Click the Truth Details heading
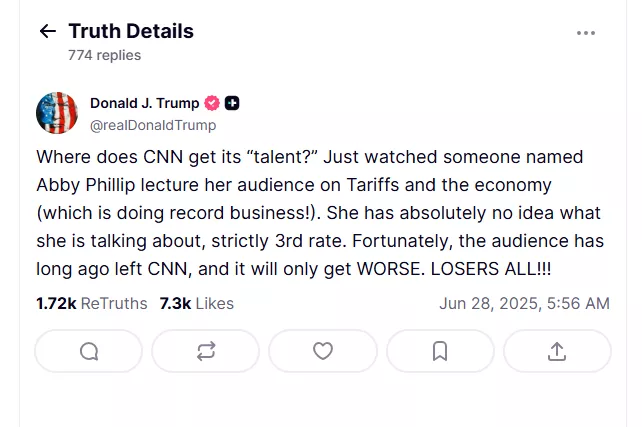Image resolution: width=642 pixels, height=427 pixels. pyautogui.click(x=131, y=31)
